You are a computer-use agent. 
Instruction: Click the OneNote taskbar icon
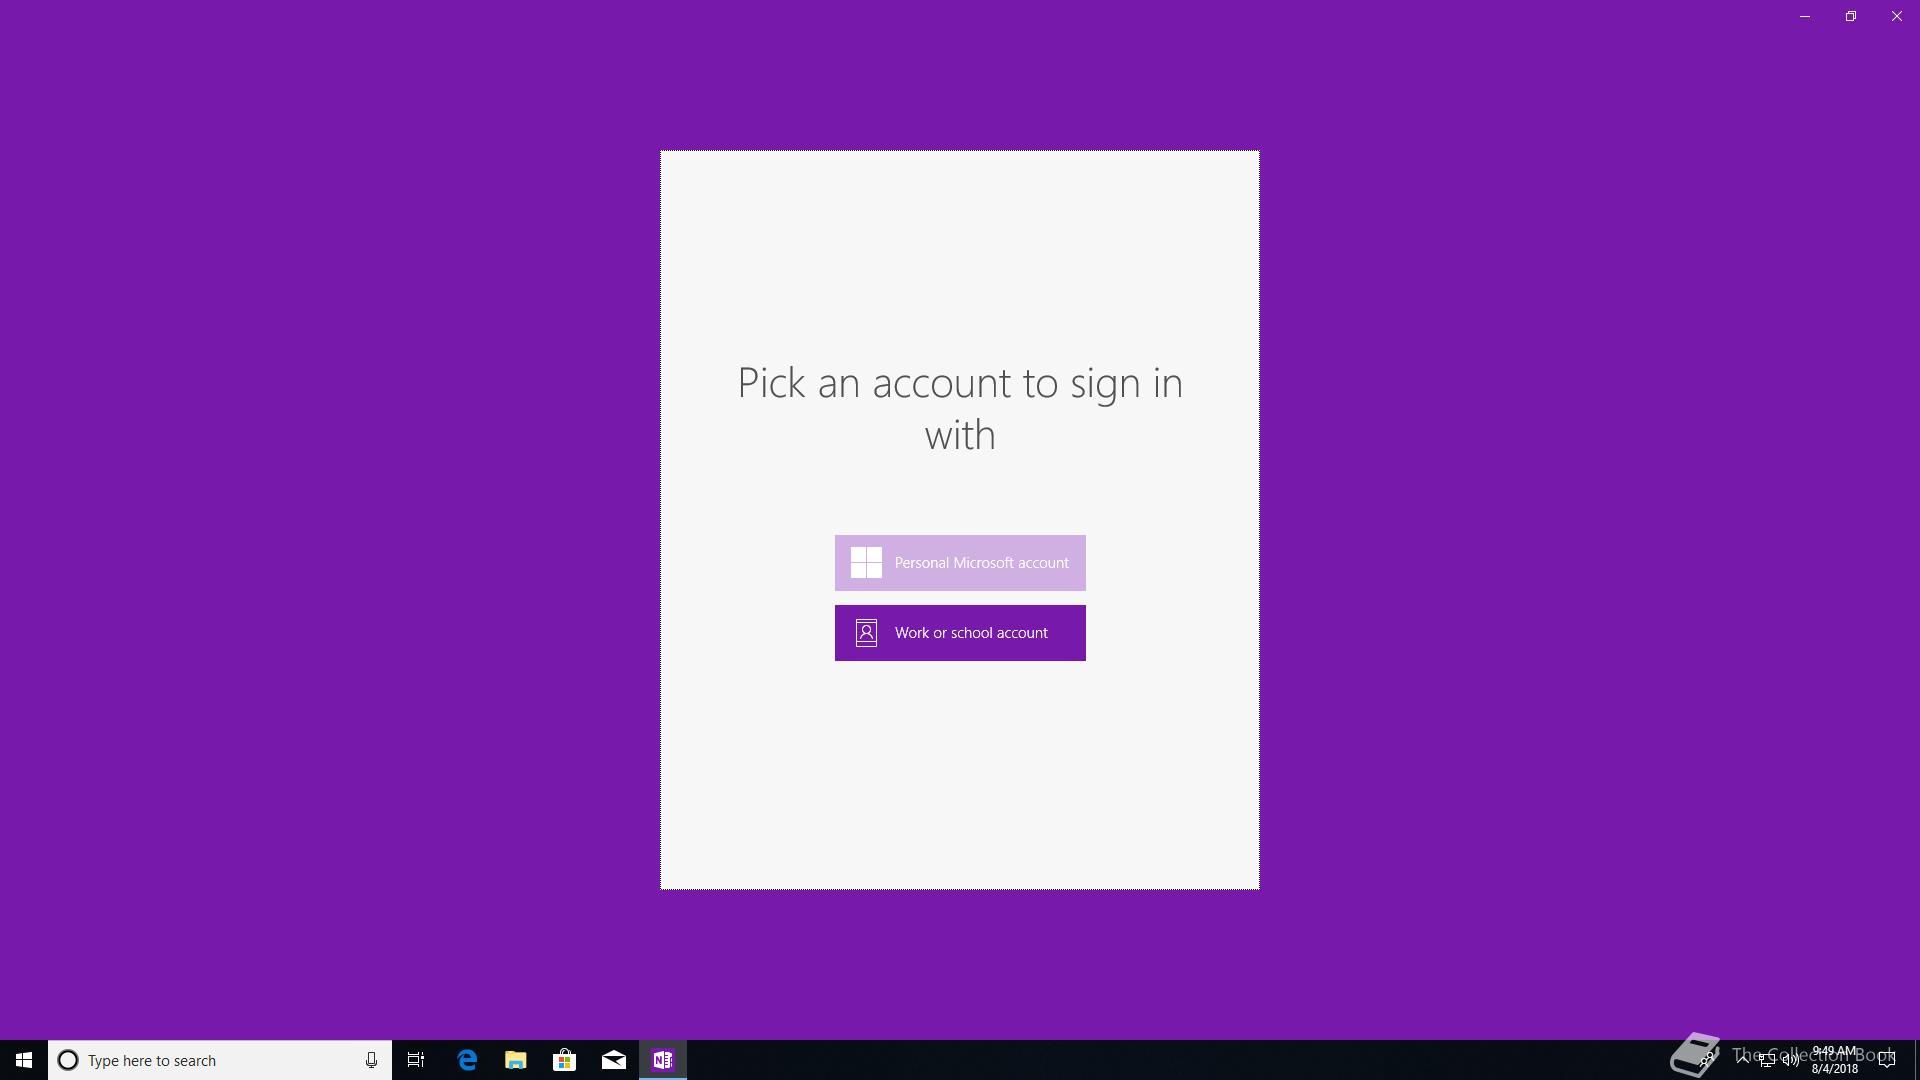pos(663,1060)
